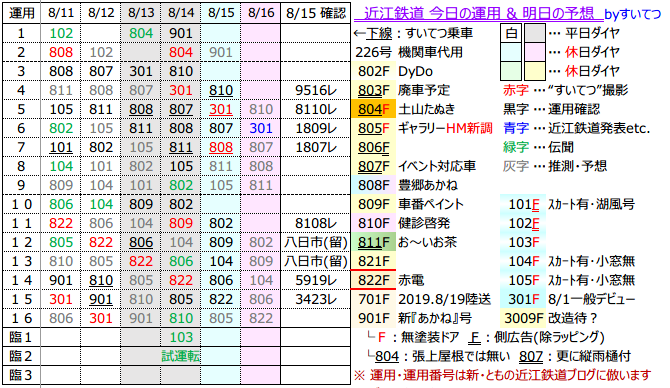This screenshot has width=670, height=388.
Task: Select the 5919レ confirmation cell
Action: (x=316, y=280)
